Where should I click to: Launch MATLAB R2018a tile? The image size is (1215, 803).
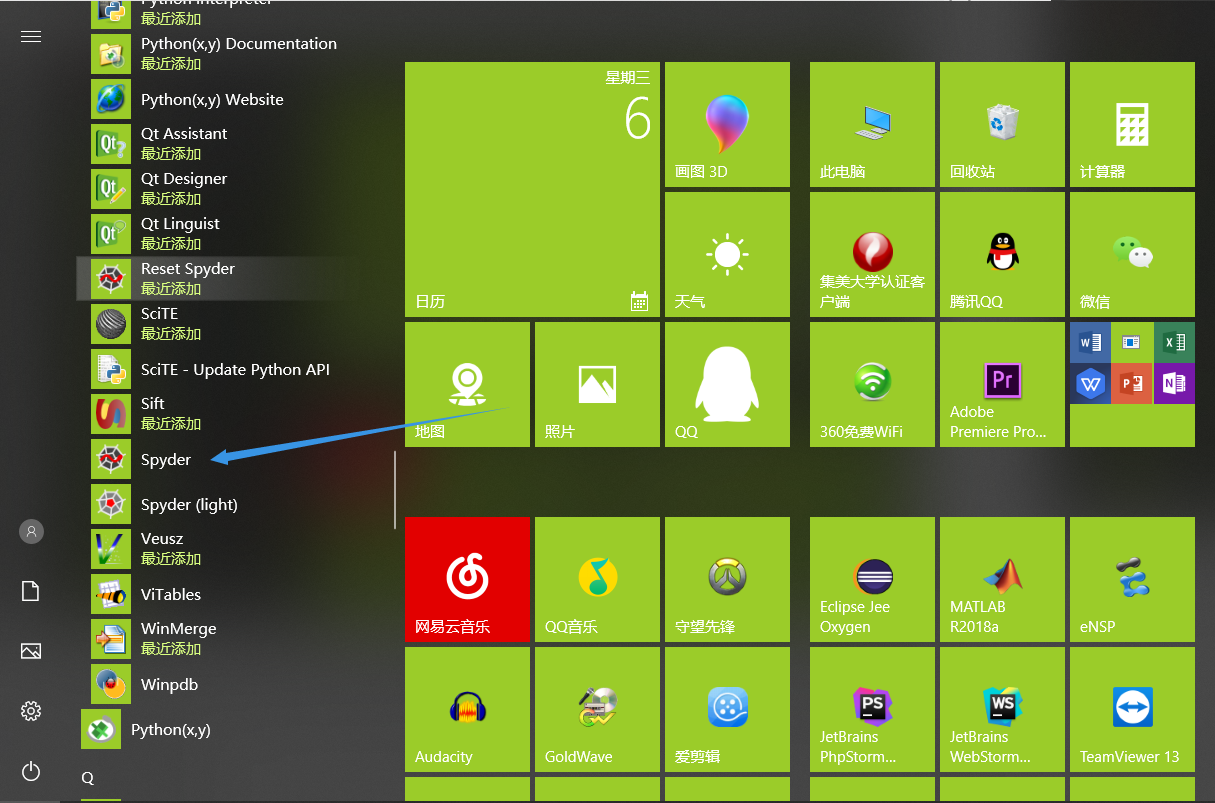[1002, 579]
